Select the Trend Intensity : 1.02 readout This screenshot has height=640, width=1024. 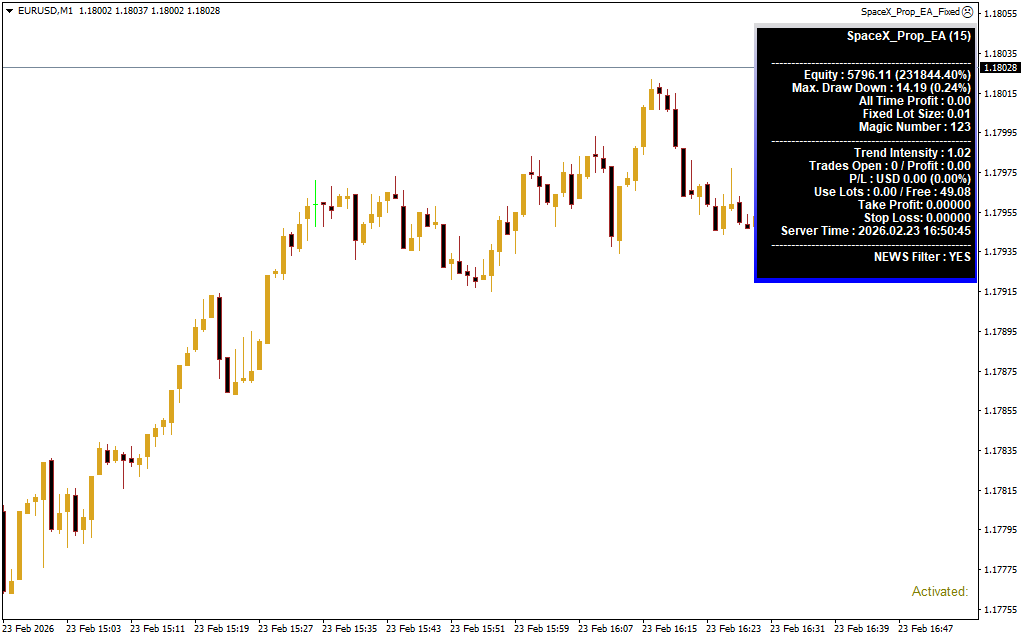pyautogui.click(x=912, y=153)
